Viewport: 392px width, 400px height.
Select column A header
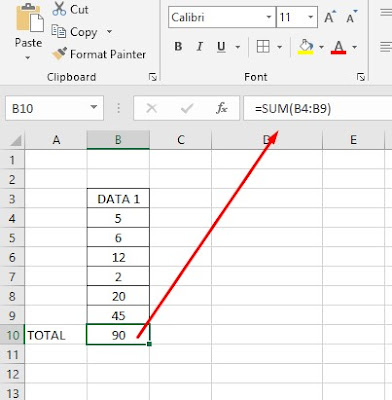(56, 140)
